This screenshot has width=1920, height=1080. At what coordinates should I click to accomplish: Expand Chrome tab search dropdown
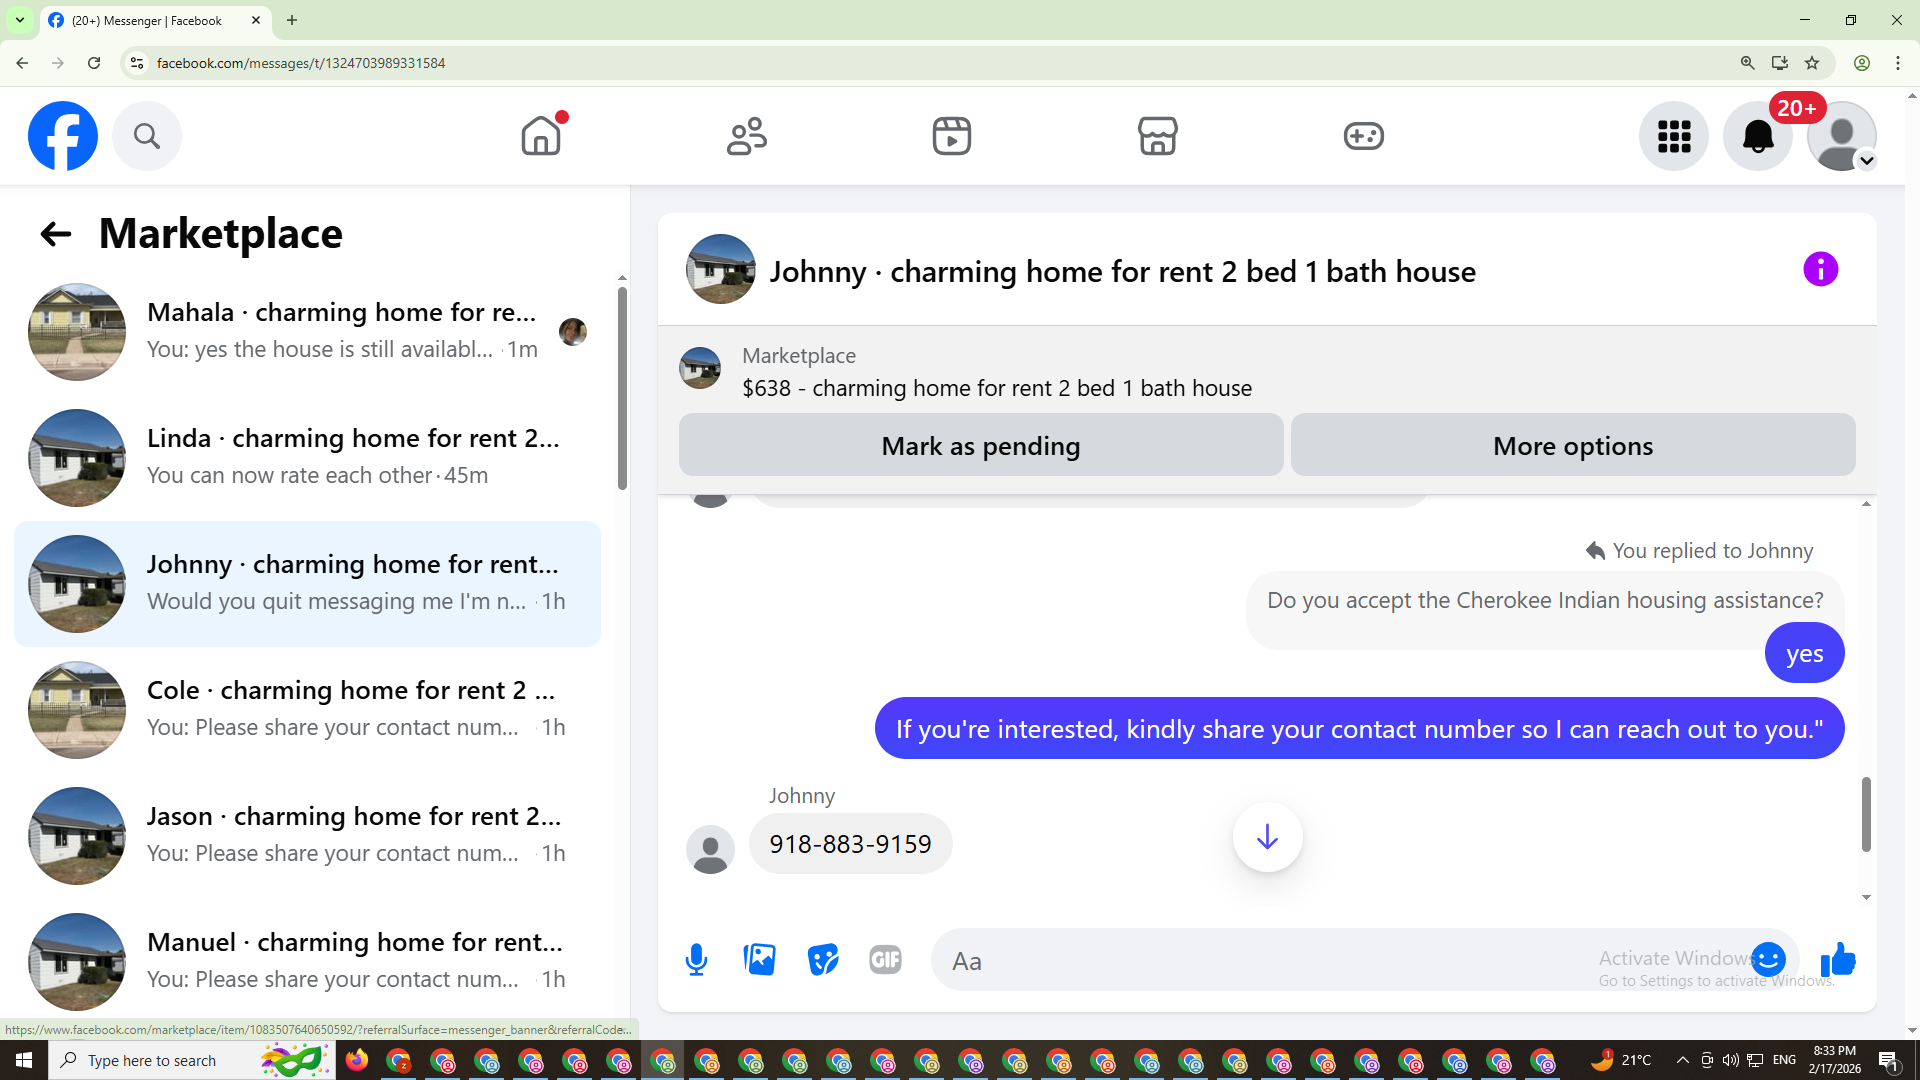[19, 20]
